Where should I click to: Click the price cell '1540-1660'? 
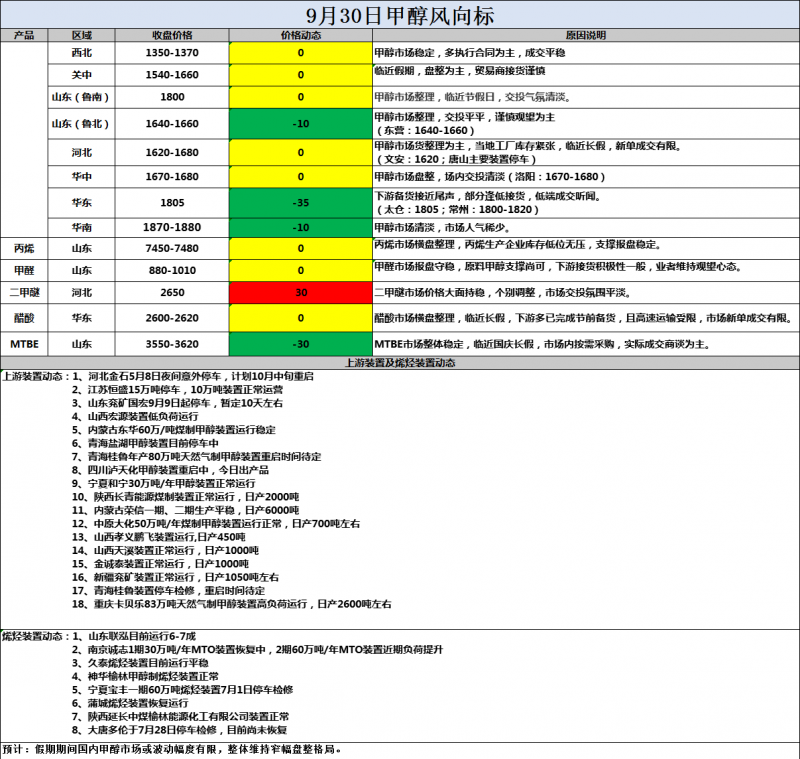click(x=172, y=75)
